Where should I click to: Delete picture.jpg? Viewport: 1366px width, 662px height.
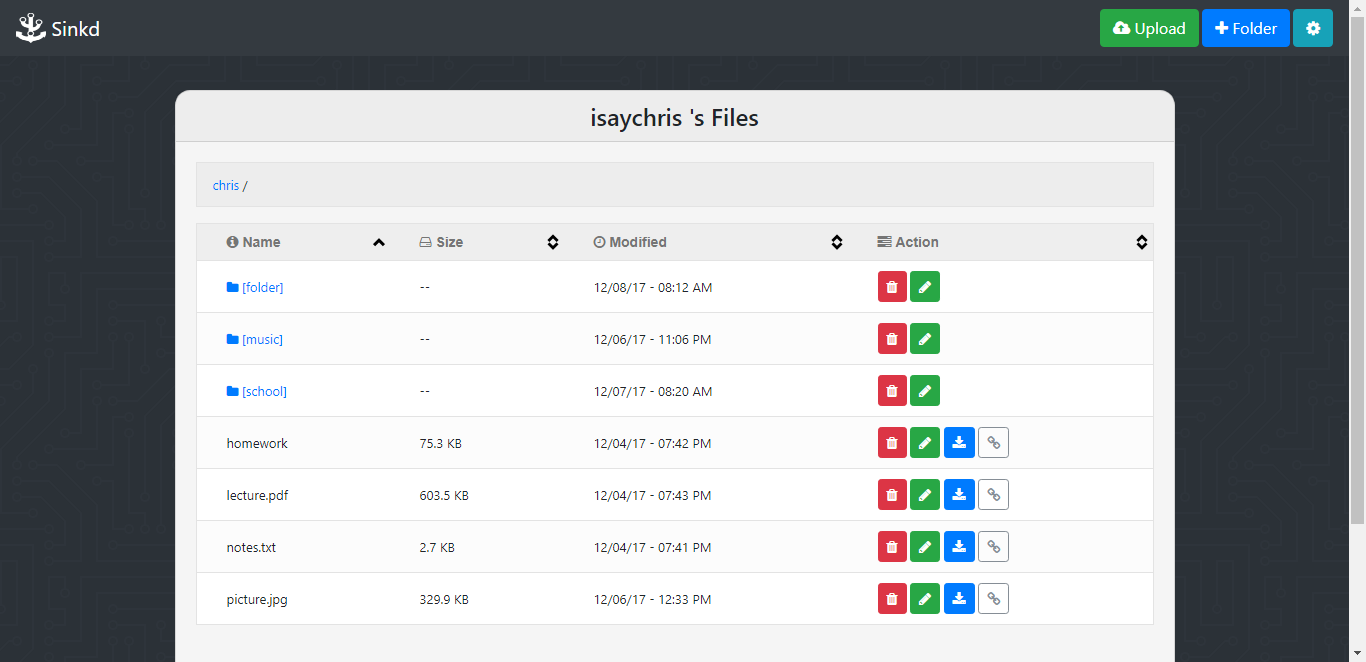click(x=892, y=599)
